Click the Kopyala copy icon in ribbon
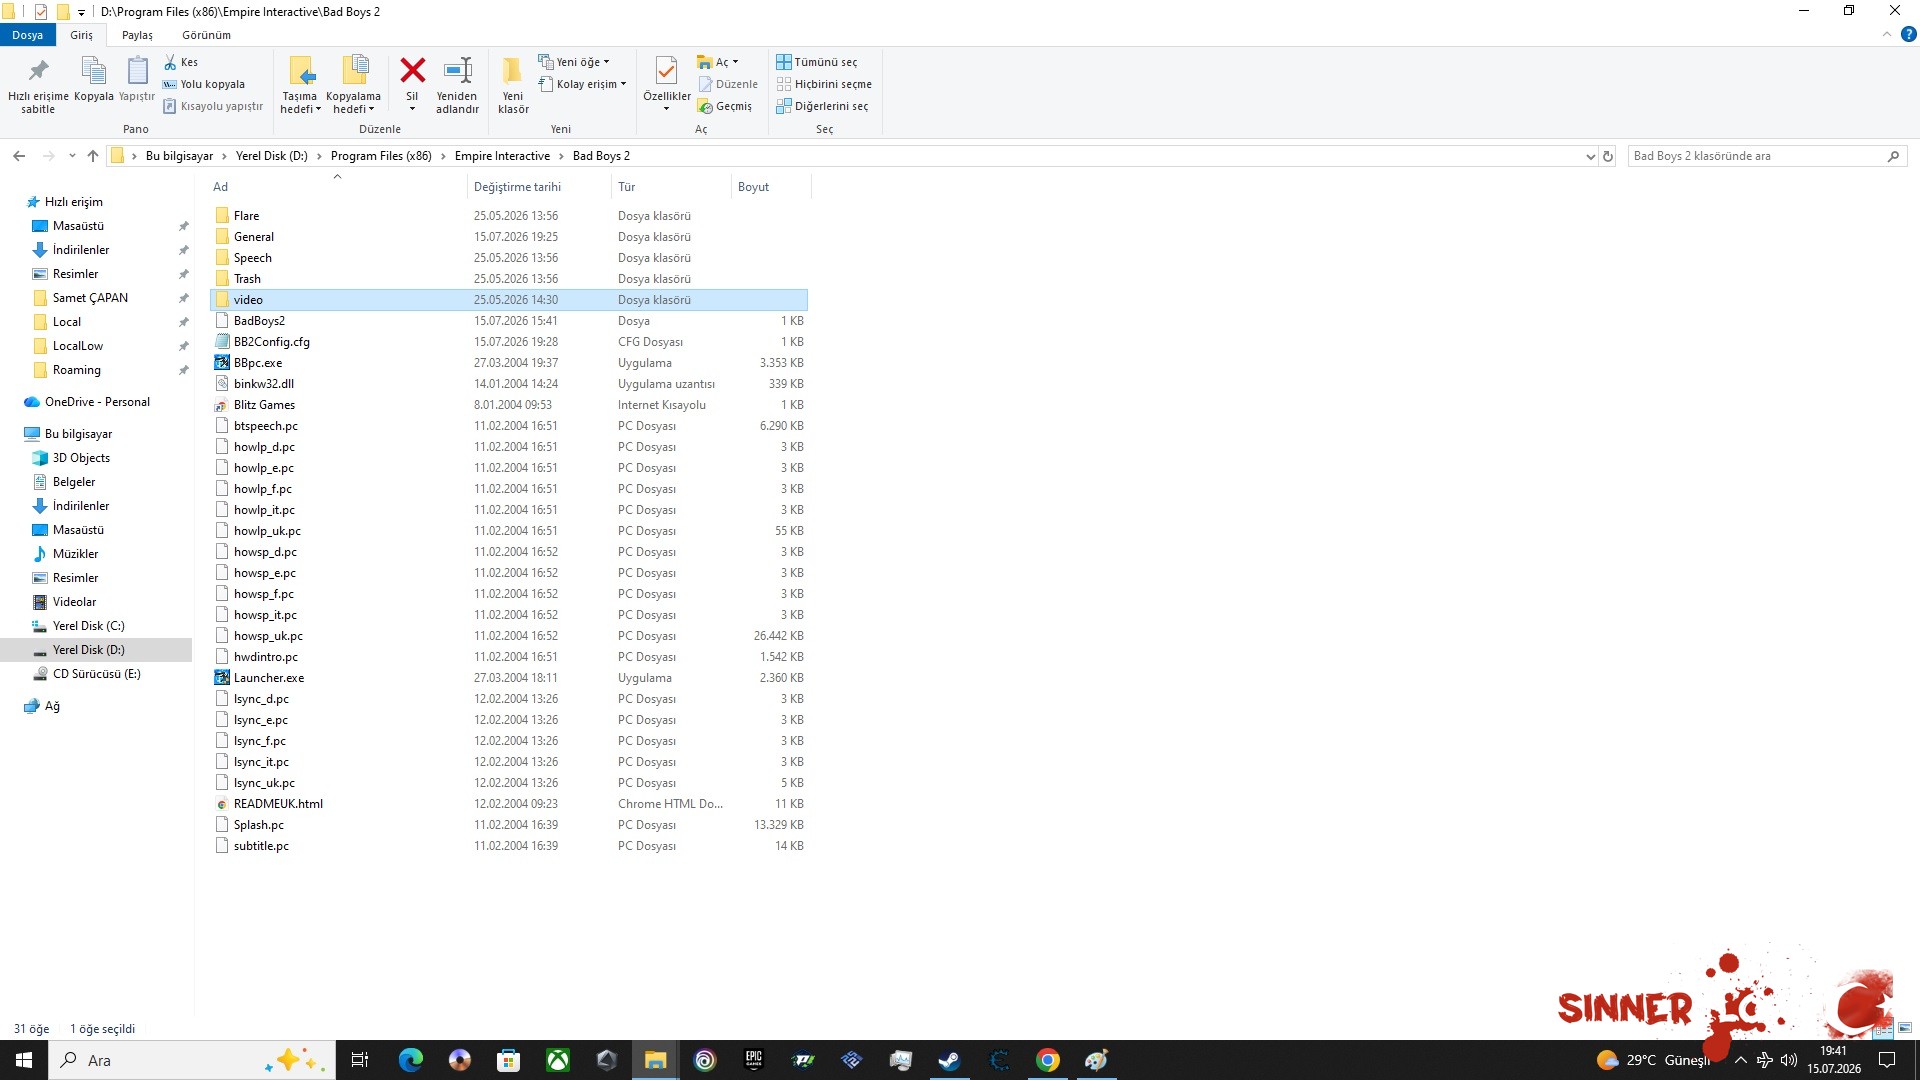1920x1080 pixels. click(x=93, y=70)
